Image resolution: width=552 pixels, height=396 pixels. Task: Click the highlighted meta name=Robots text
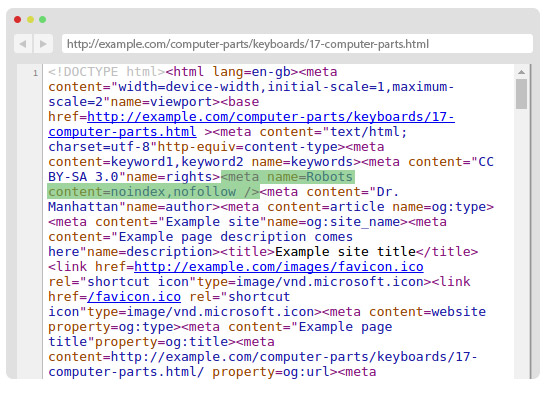point(288,177)
